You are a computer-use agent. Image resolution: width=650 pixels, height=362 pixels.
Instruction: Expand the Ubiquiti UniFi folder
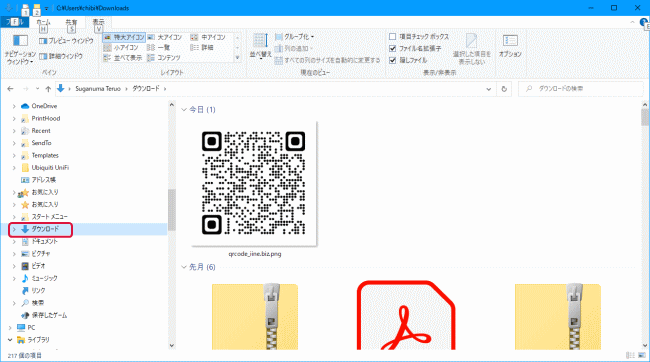[14, 168]
